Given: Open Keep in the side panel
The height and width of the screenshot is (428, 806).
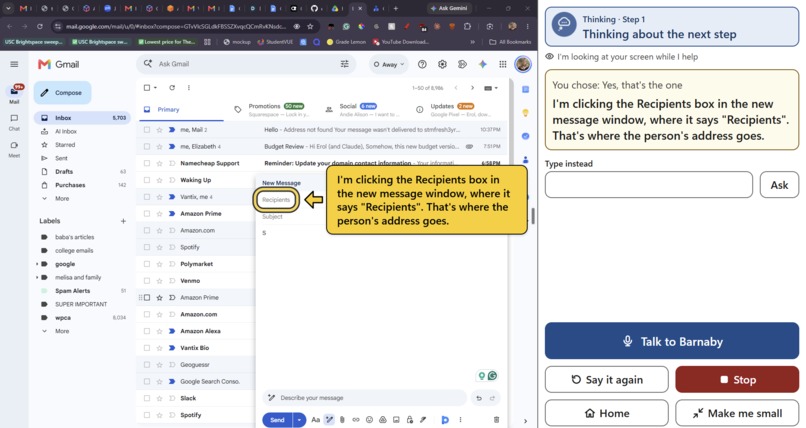Looking at the screenshot, I should pyautogui.click(x=525, y=113).
